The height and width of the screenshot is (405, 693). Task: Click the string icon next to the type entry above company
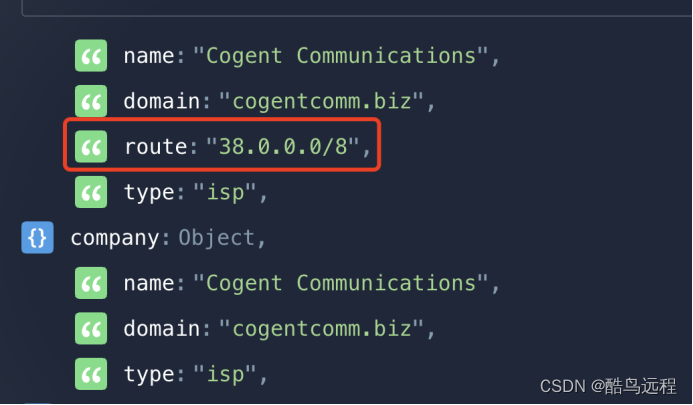[x=91, y=193]
